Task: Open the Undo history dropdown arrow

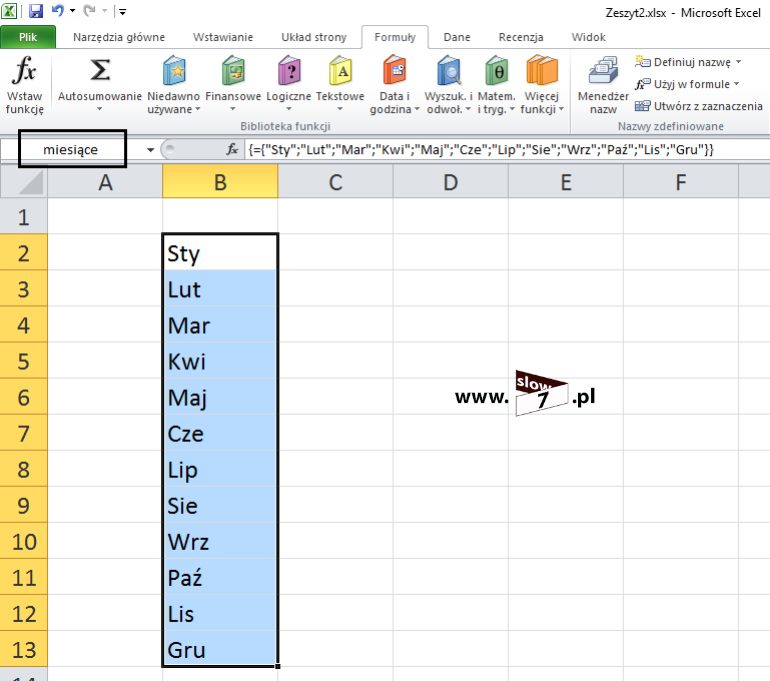Action: [73, 10]
